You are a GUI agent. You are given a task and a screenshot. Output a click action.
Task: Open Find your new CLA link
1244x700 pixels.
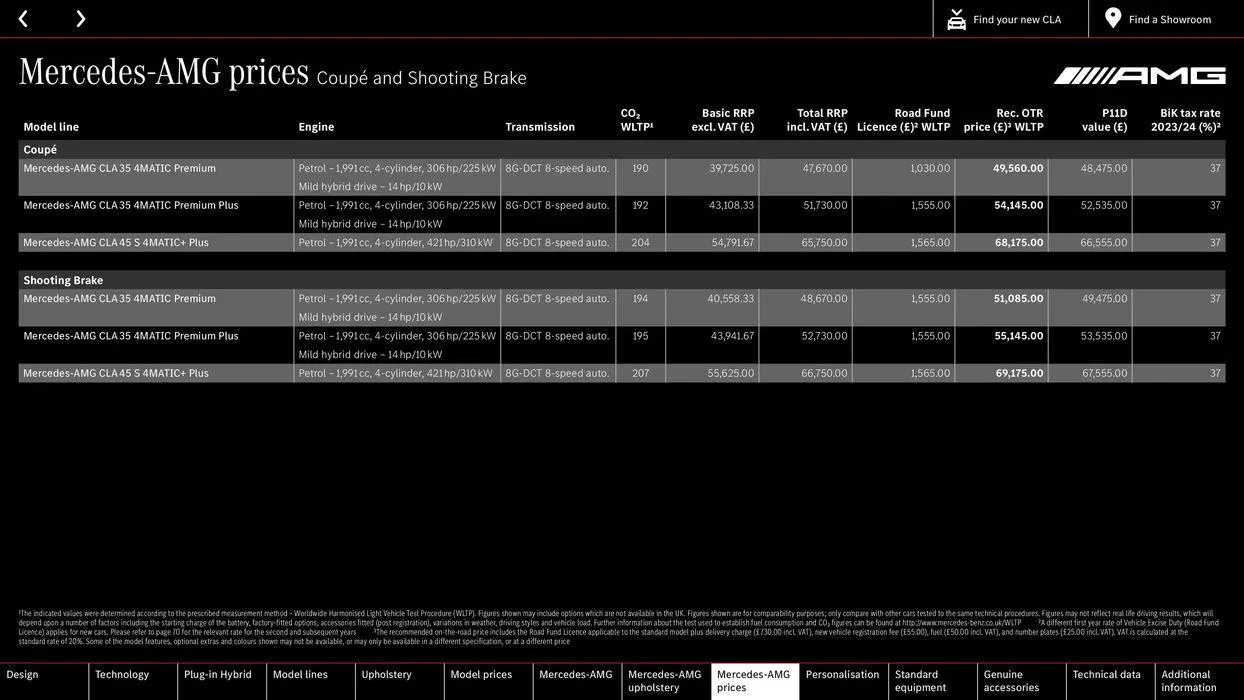coord(1017,19)
